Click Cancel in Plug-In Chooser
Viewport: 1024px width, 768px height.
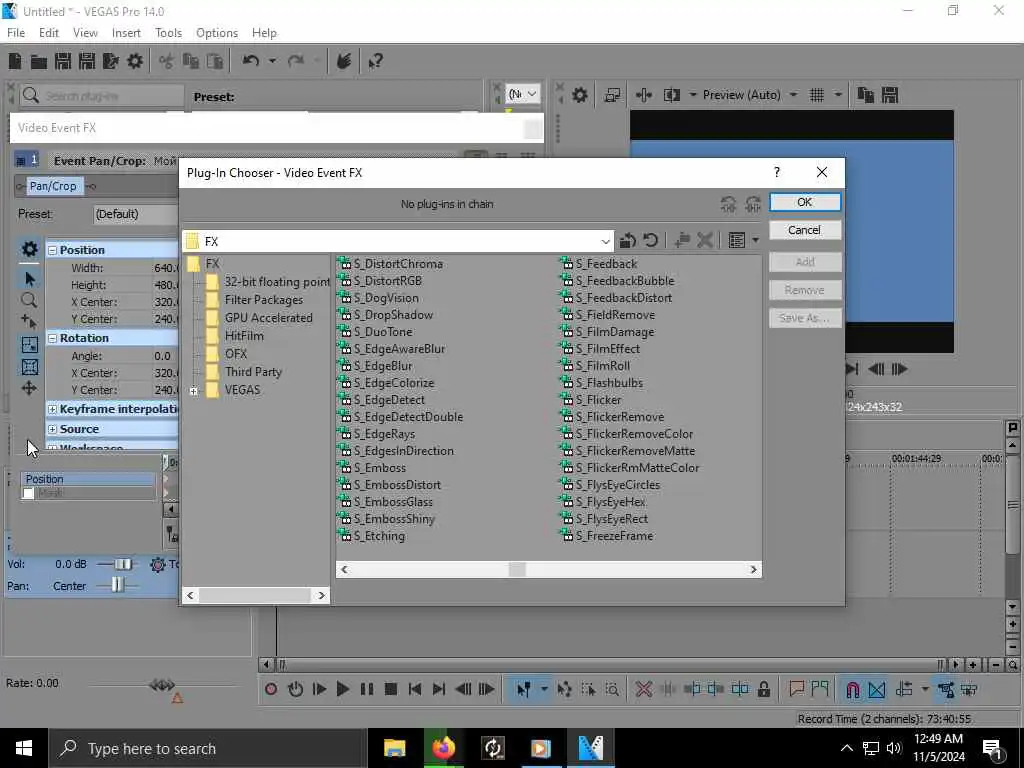click(805, 230)
